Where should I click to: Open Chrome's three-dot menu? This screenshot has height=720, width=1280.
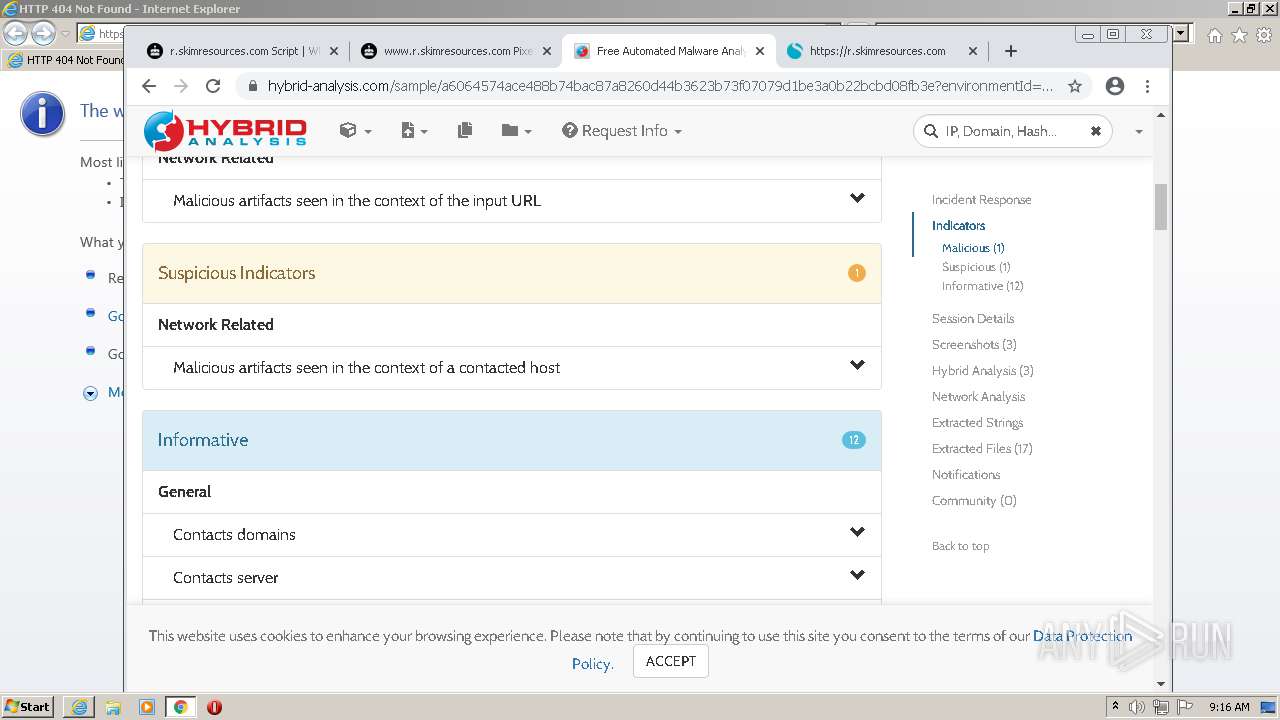click(x=1147, y=86)
